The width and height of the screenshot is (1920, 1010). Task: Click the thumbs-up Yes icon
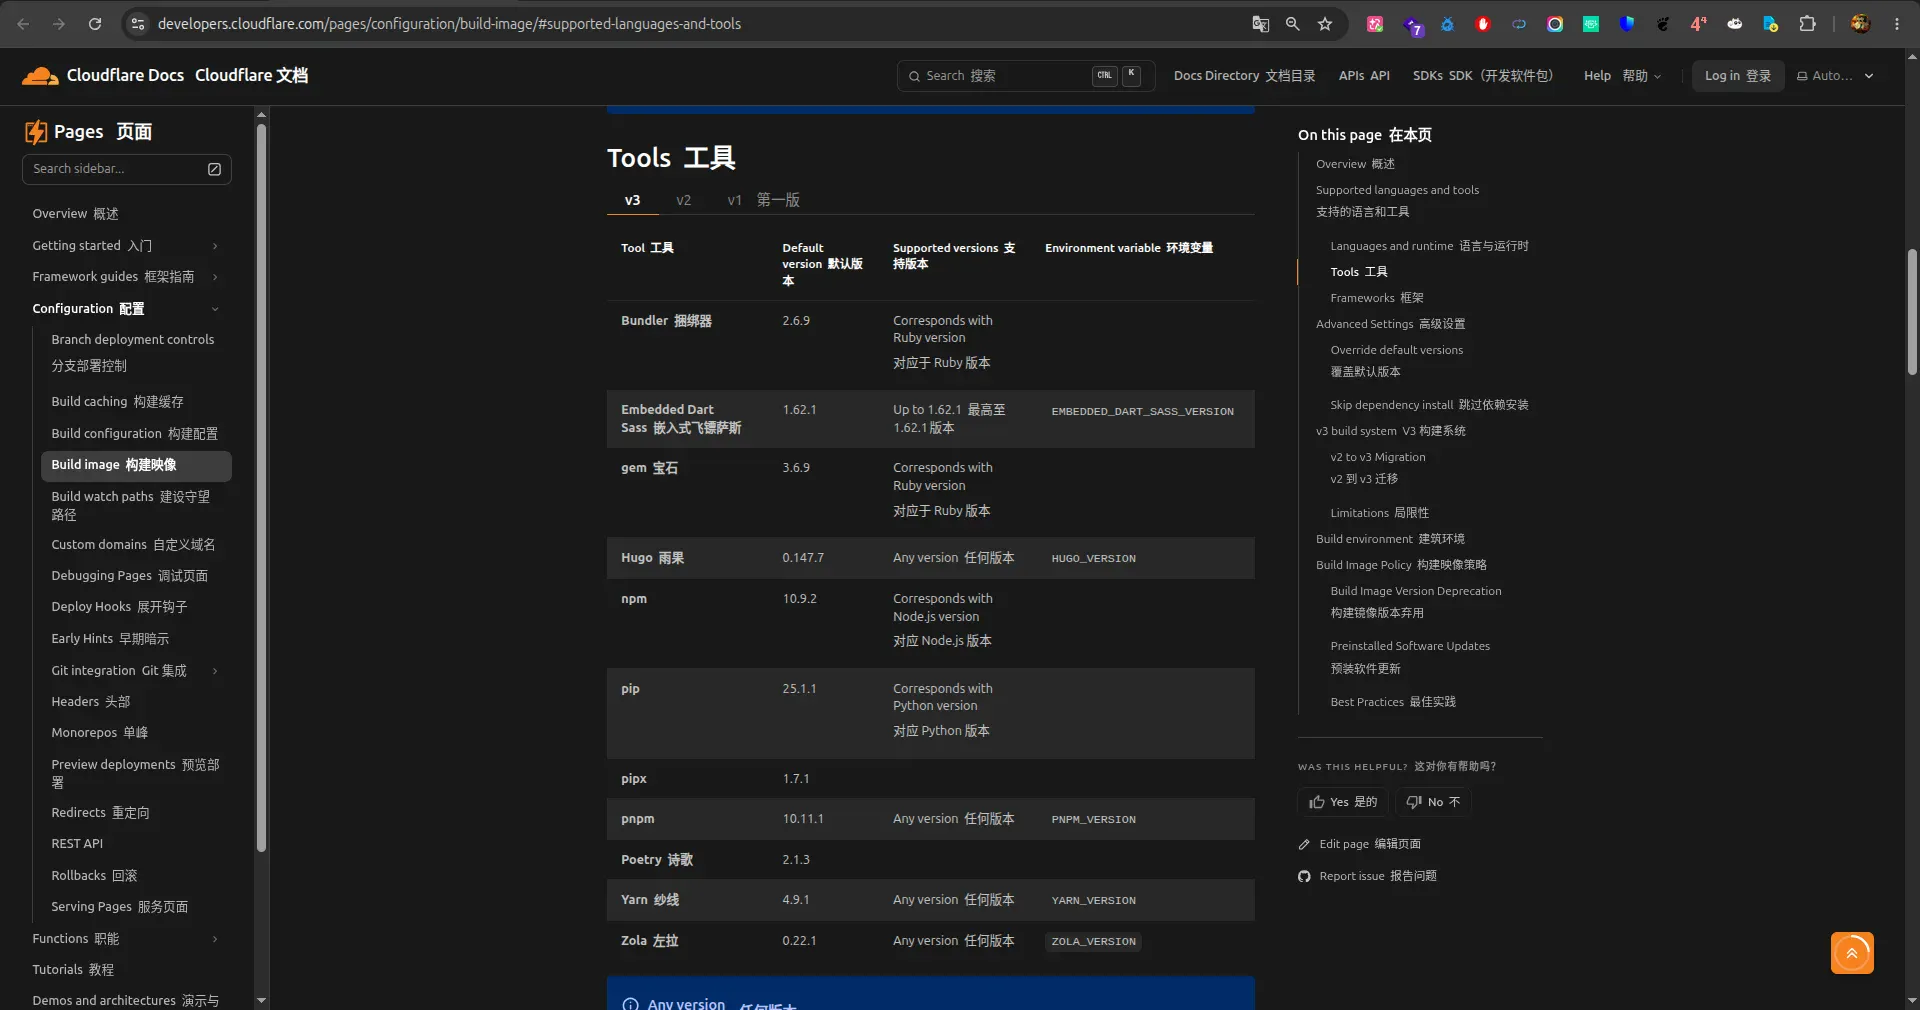click(1317, 802)
